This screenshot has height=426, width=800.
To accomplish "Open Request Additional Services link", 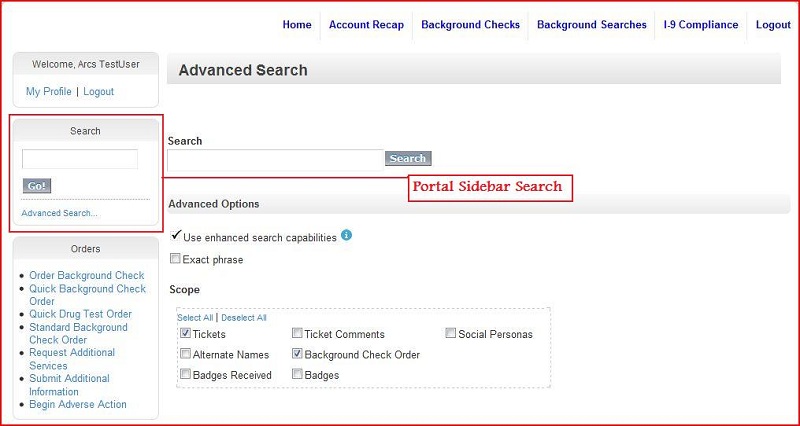I will point(72,359).
